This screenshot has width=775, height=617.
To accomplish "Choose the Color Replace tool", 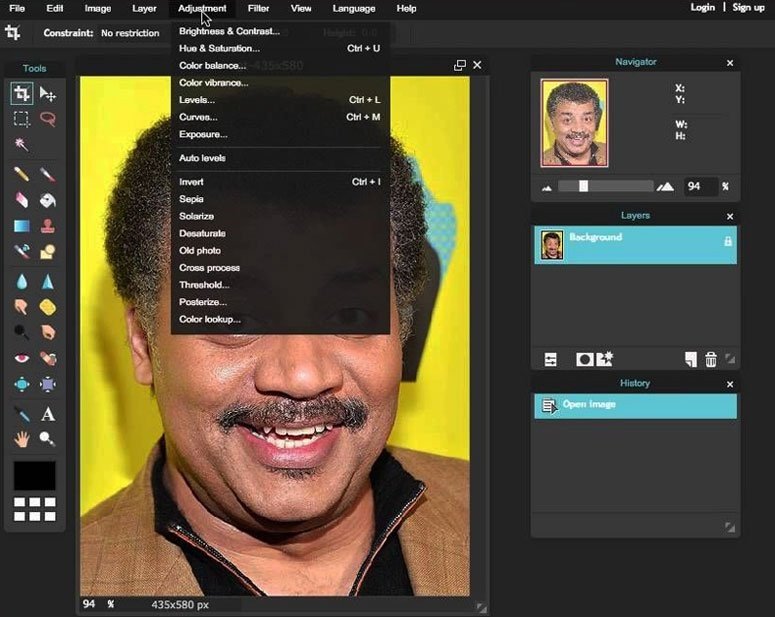I will [22, 252].
